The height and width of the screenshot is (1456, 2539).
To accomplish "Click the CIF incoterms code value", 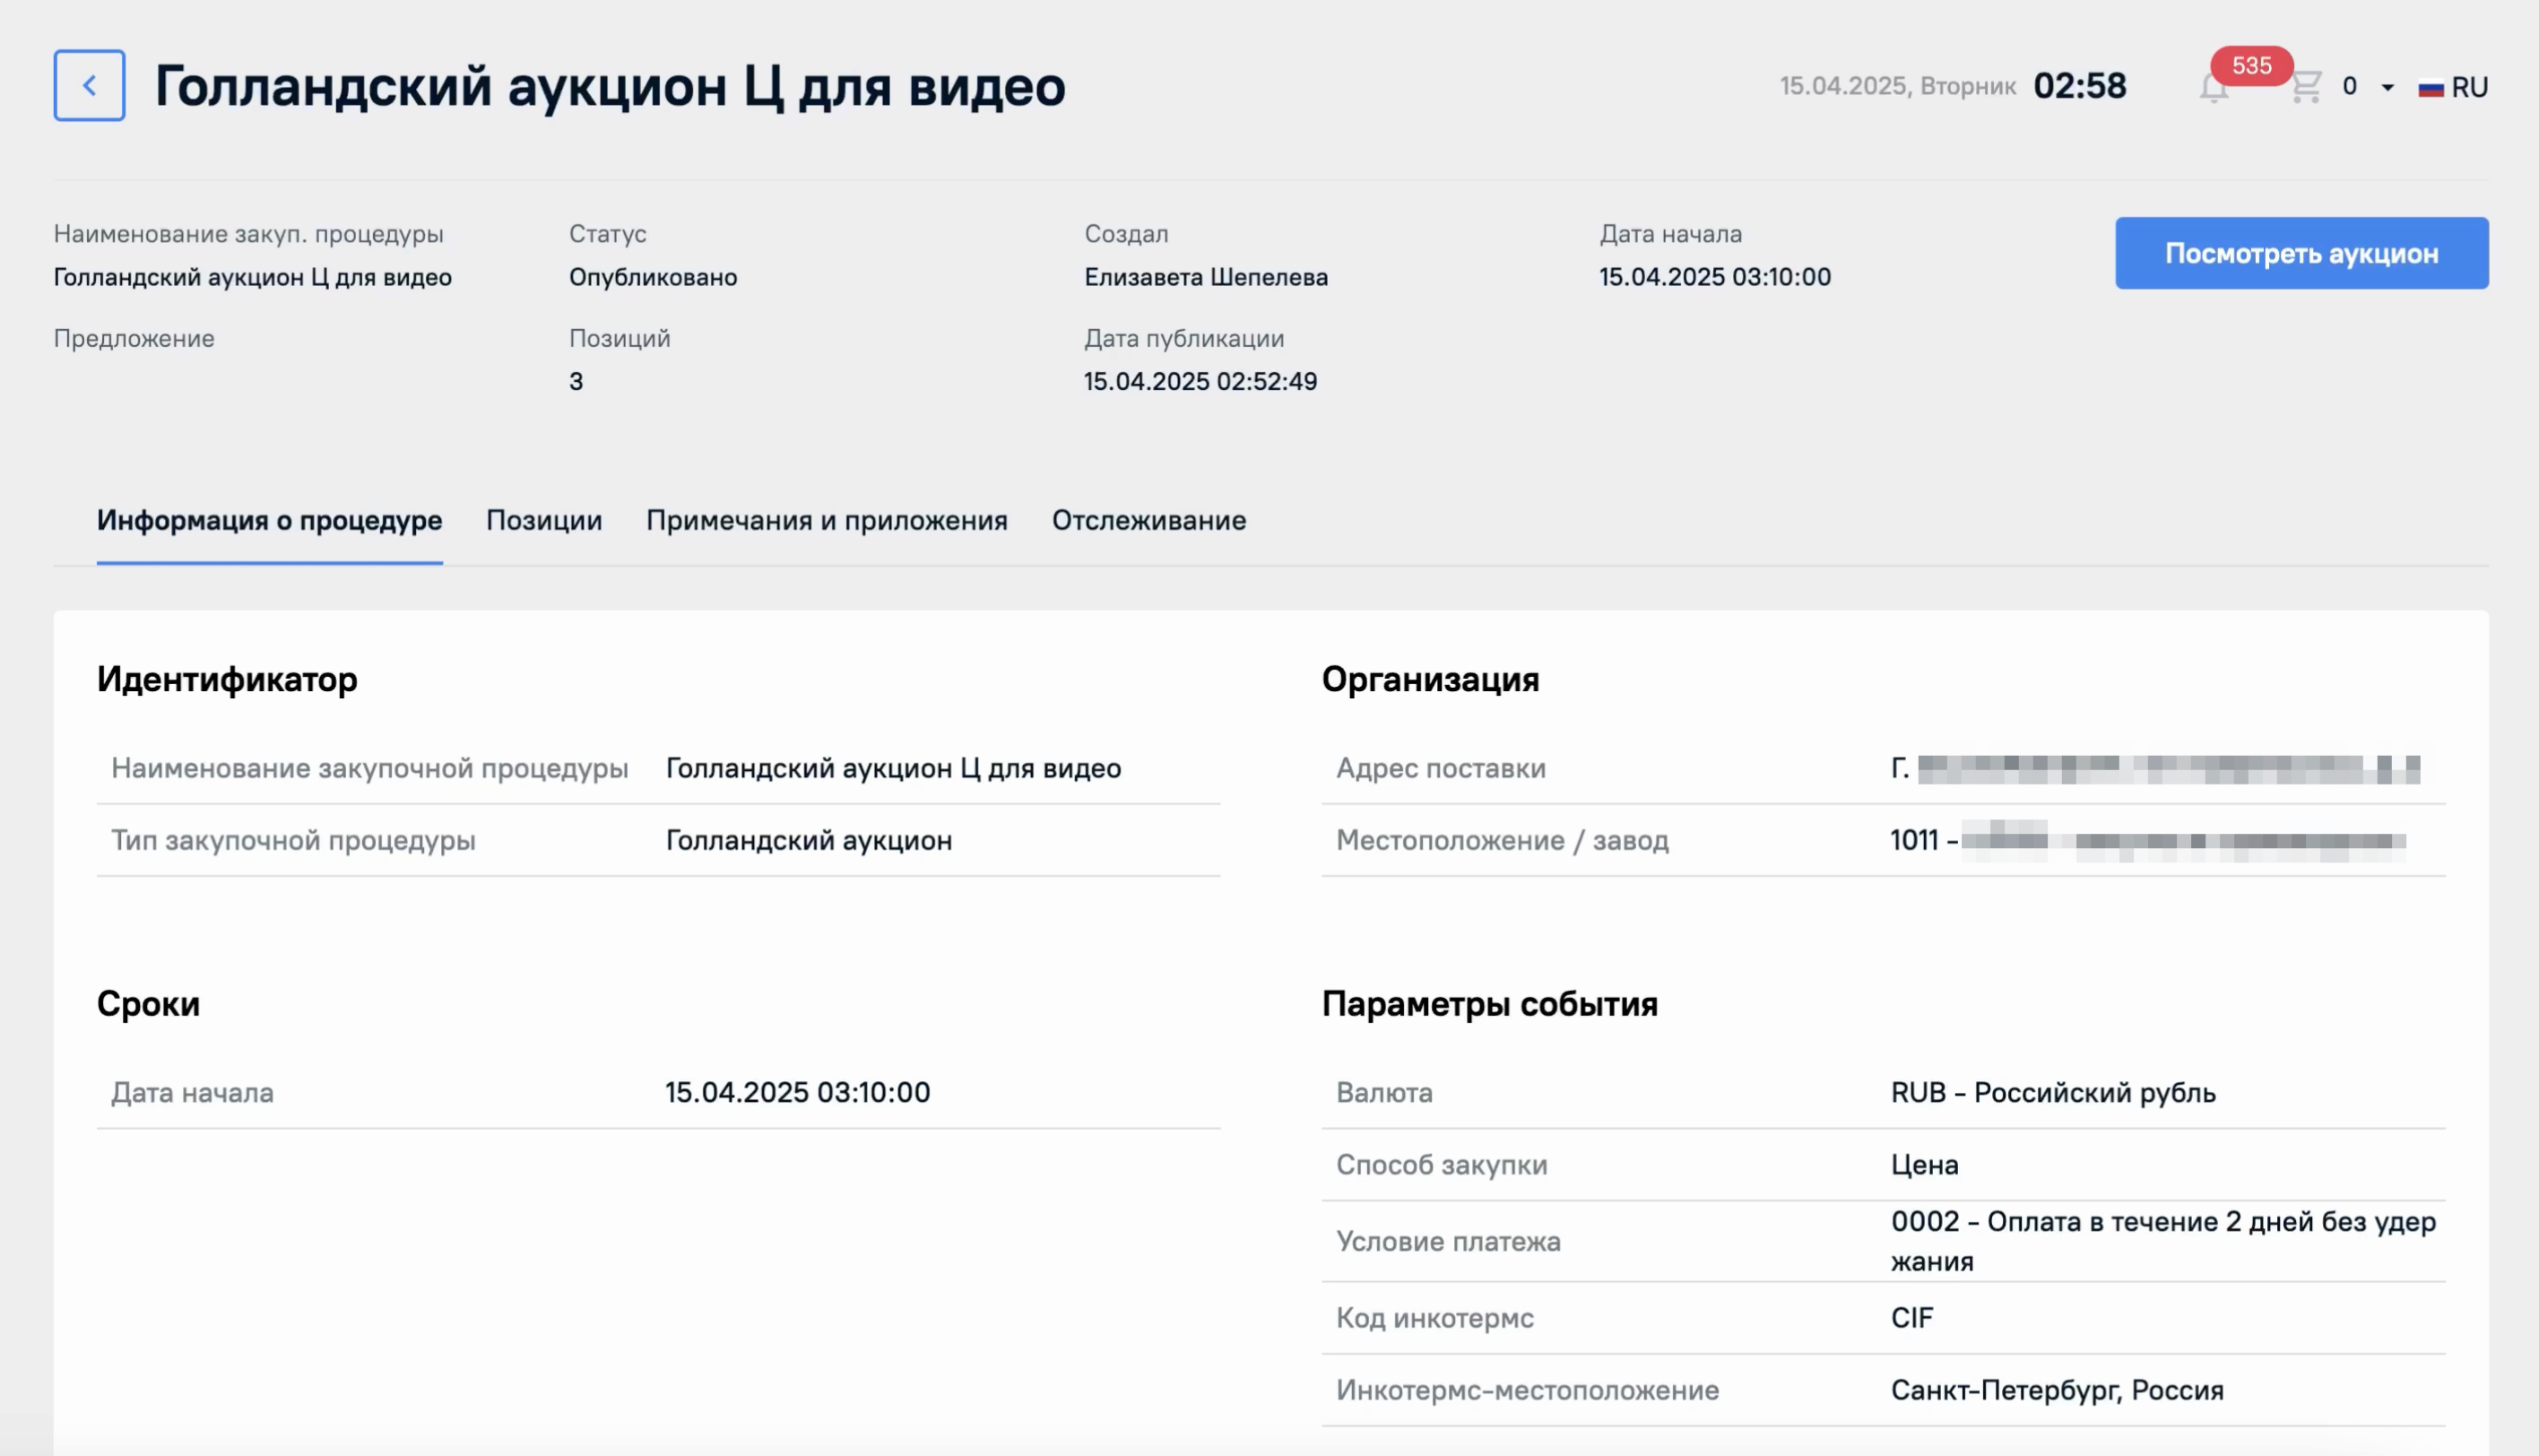I will pyautogui.click(x=1911, y=1317).
